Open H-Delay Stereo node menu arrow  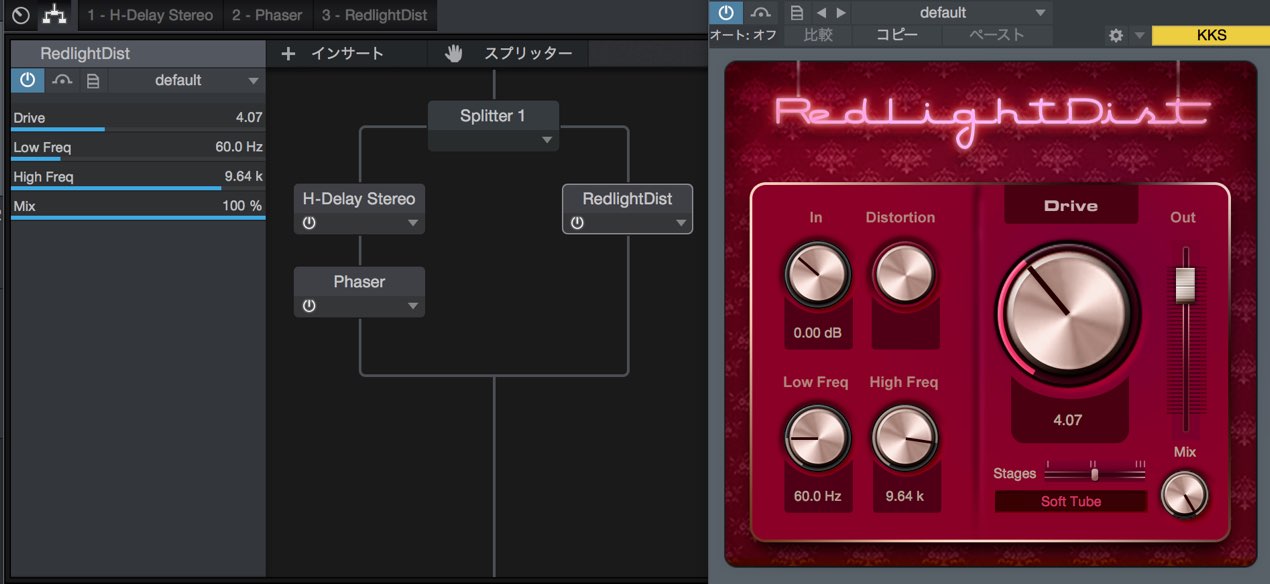[413, 223]
